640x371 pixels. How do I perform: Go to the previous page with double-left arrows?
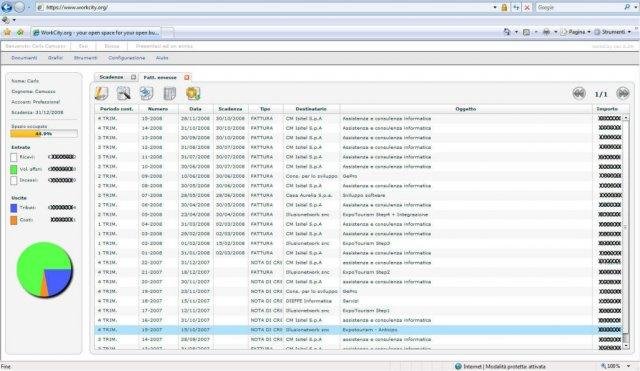click(579, 93)
